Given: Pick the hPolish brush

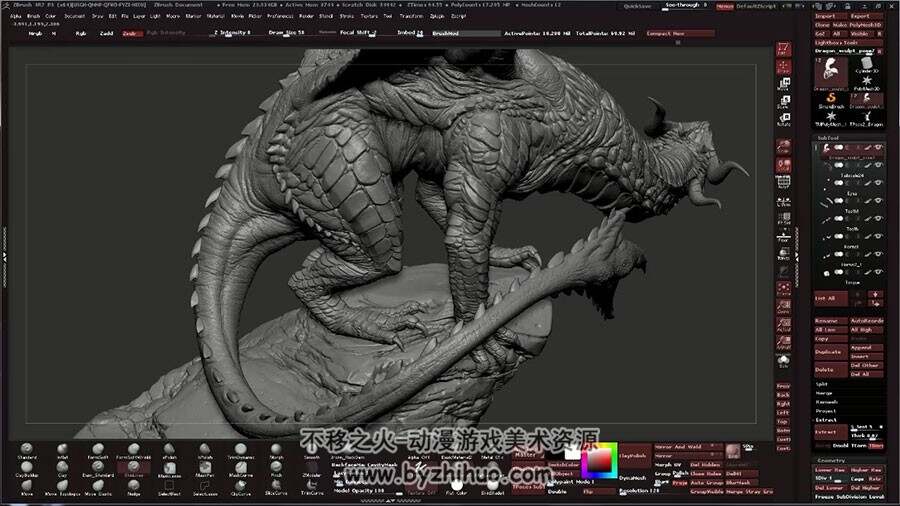Looking at the screenshot, I should 205,451.
